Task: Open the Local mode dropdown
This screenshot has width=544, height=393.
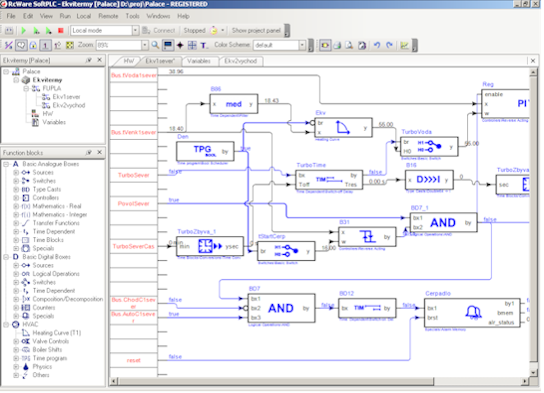Action: pos(135,31)
